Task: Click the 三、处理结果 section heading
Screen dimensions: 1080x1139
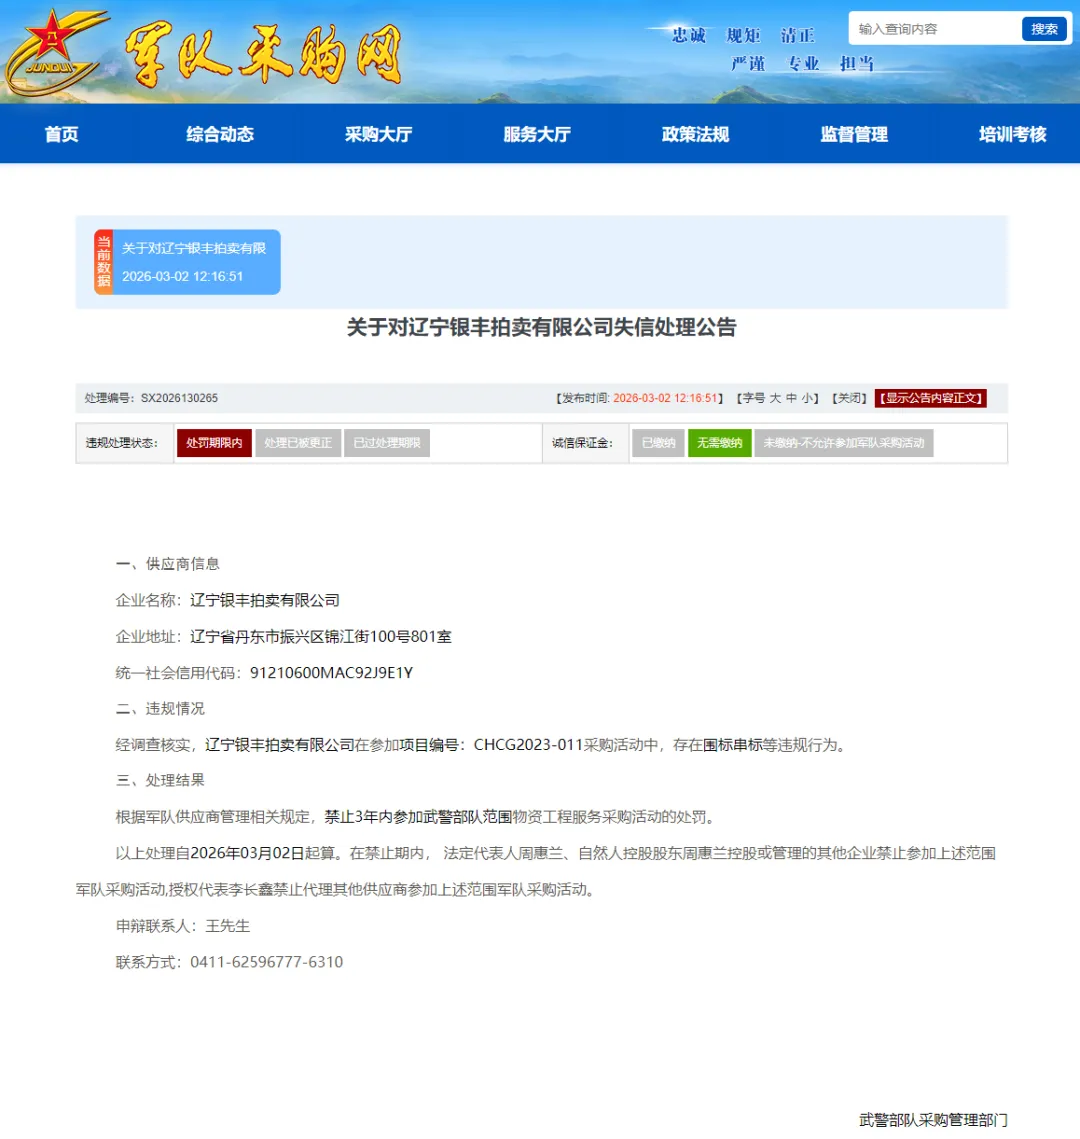Action: (160, 780)
